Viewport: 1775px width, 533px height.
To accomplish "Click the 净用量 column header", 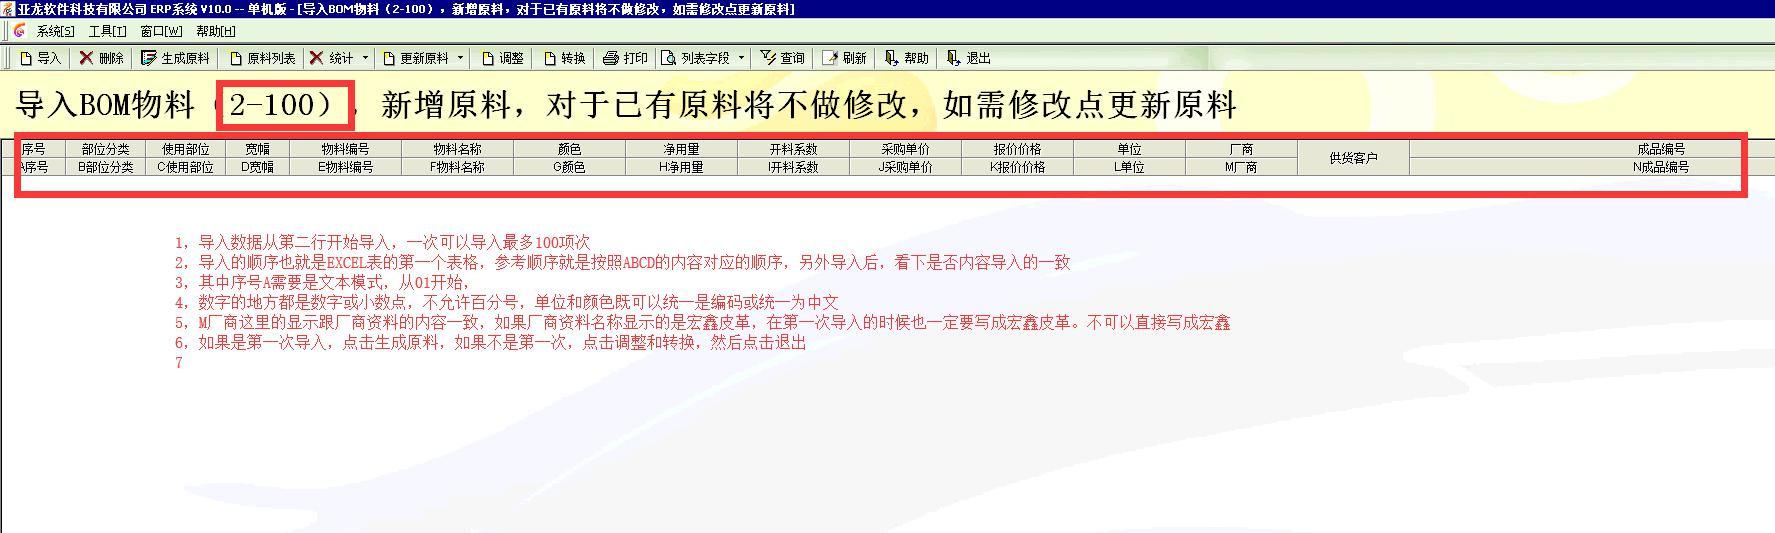I will (x=681, y=149).
